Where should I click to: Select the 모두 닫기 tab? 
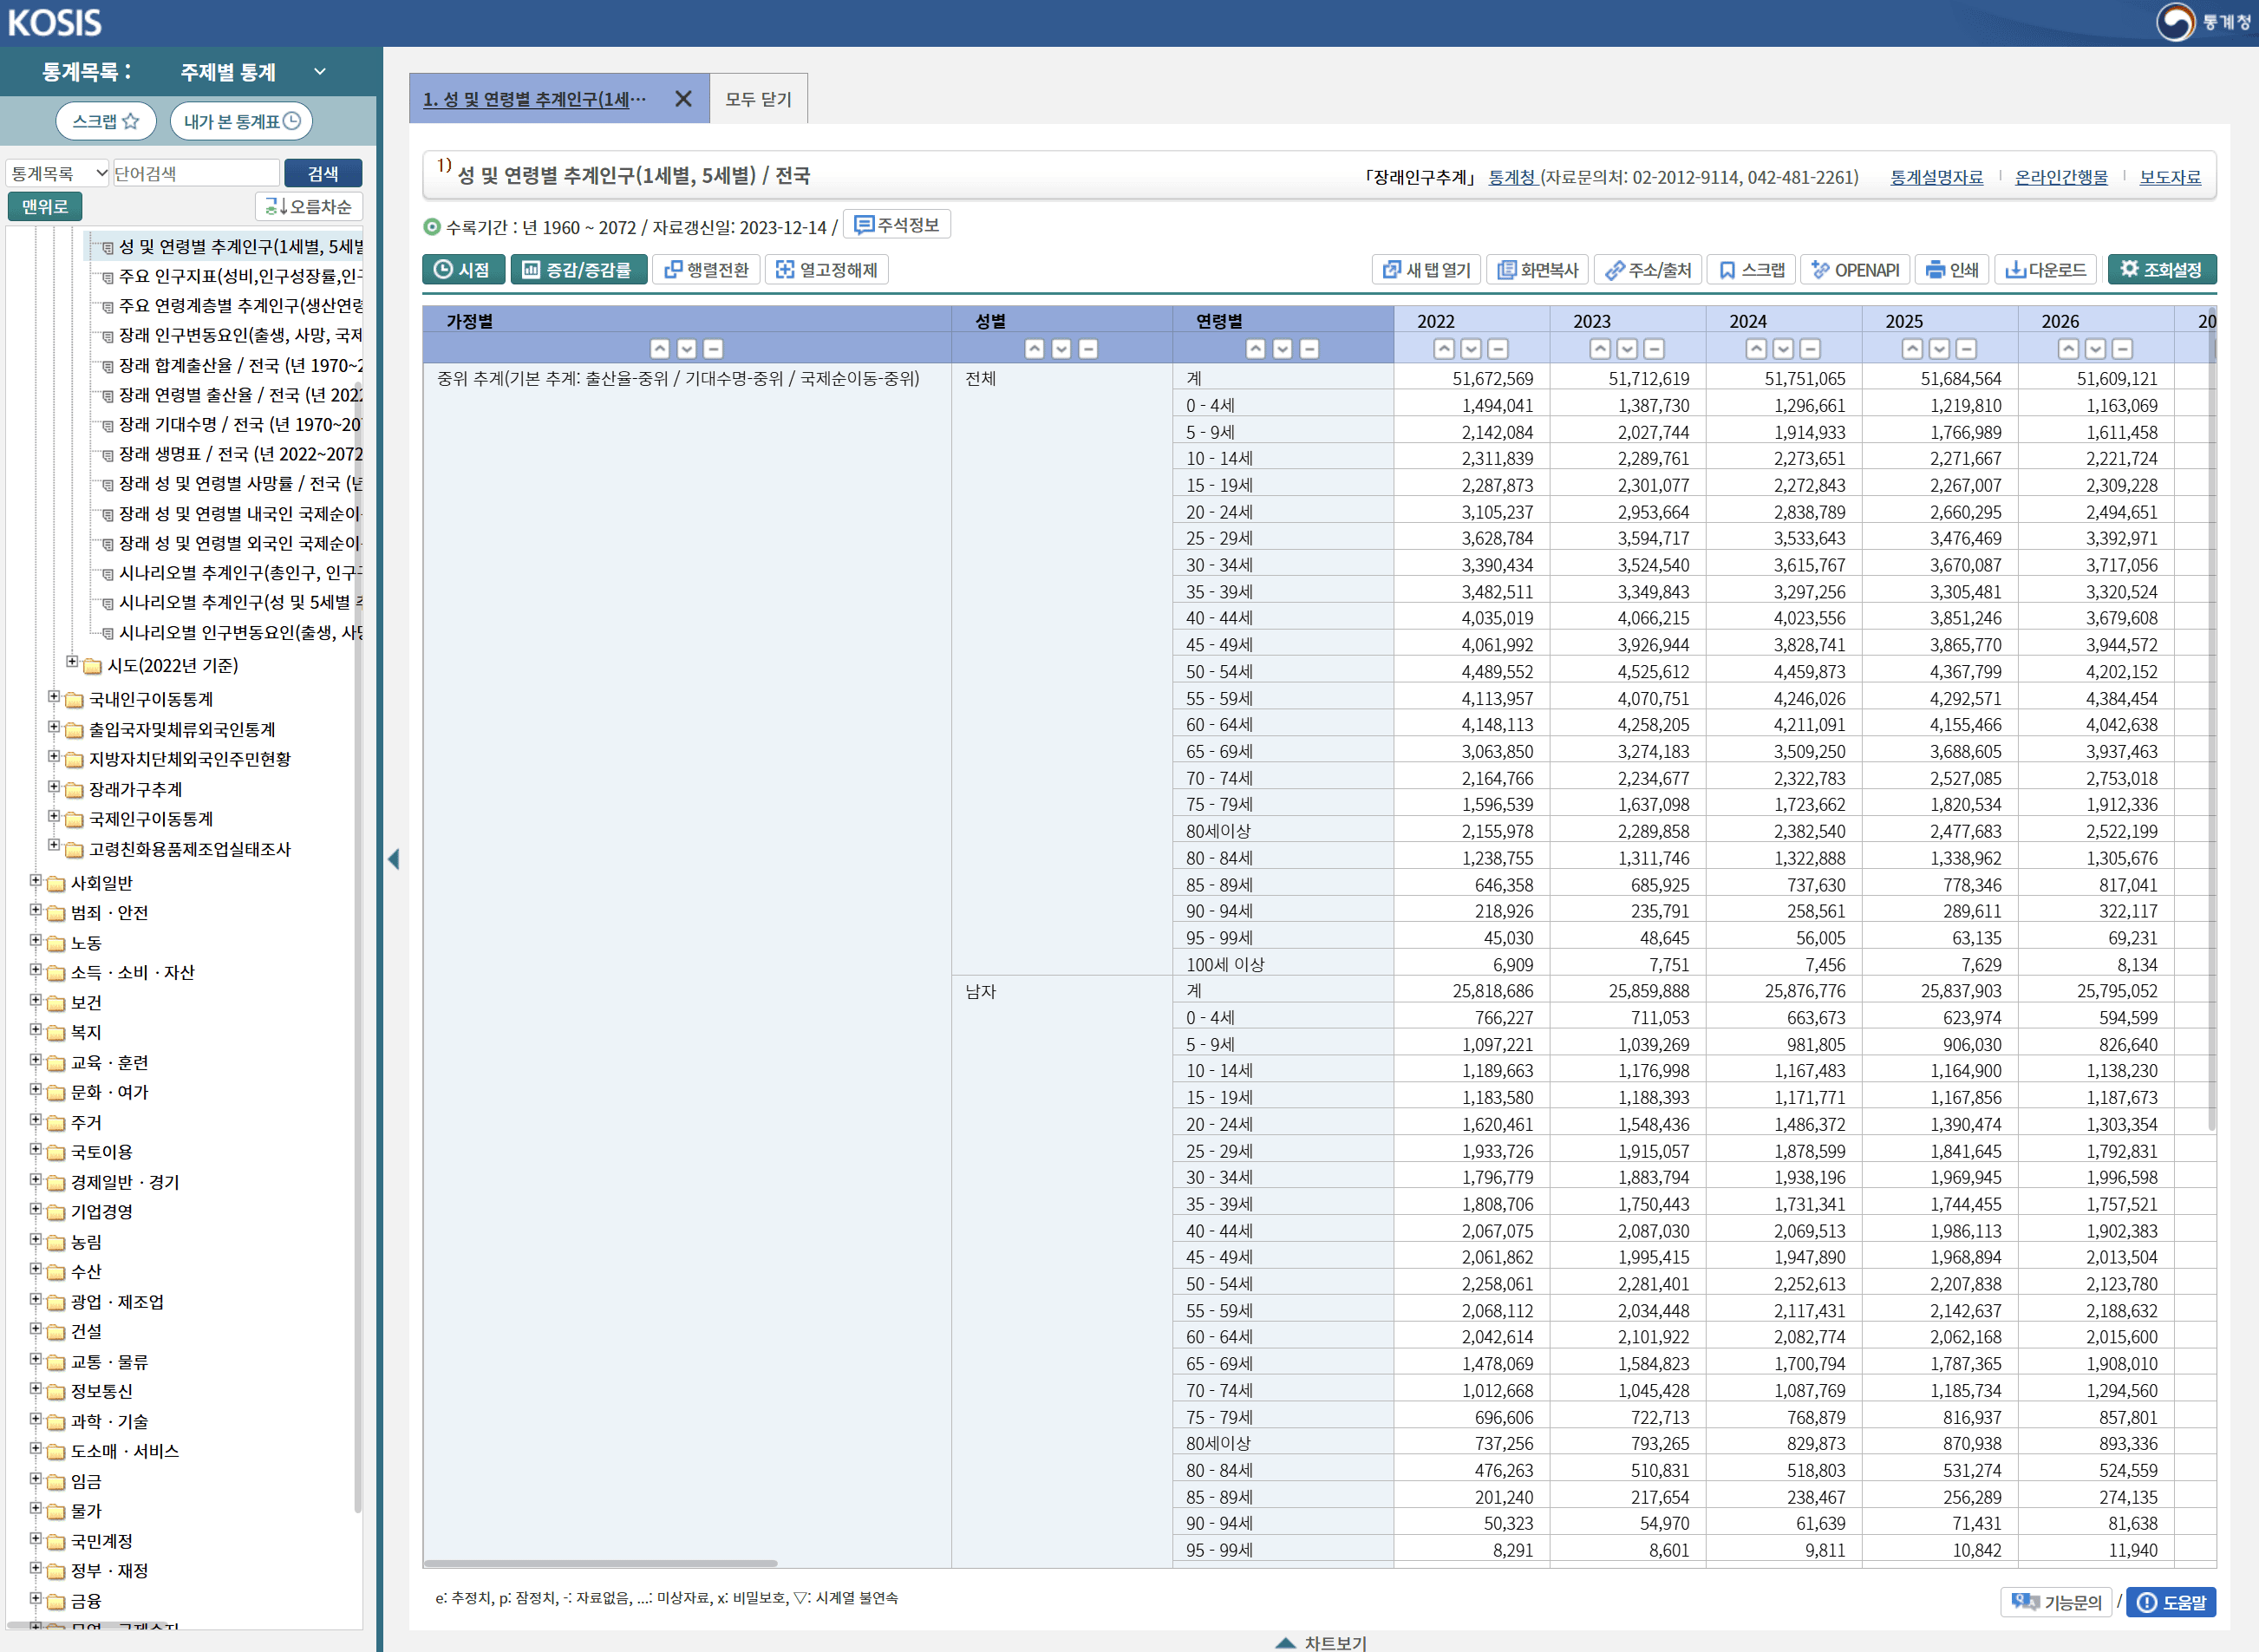[758, 99]
